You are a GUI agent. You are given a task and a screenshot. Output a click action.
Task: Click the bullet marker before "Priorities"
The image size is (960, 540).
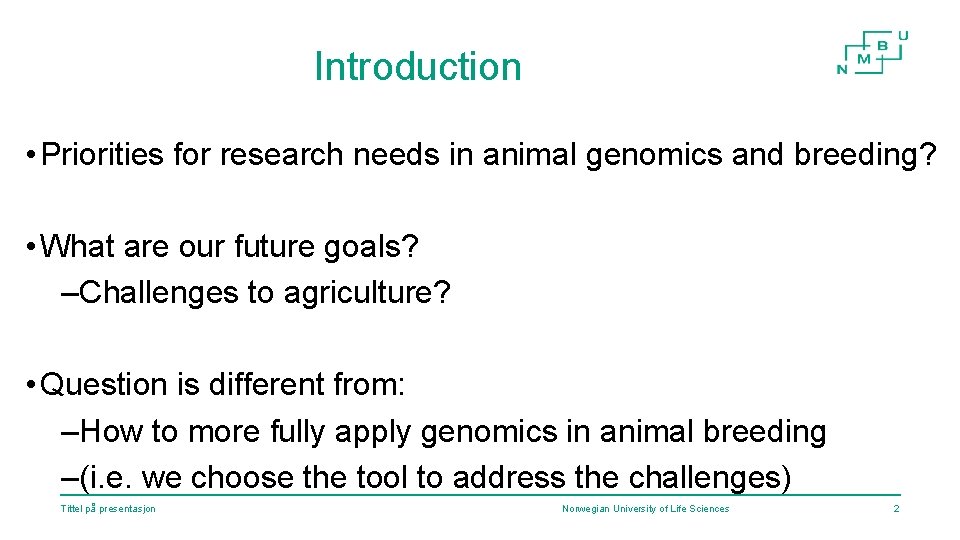33,156
